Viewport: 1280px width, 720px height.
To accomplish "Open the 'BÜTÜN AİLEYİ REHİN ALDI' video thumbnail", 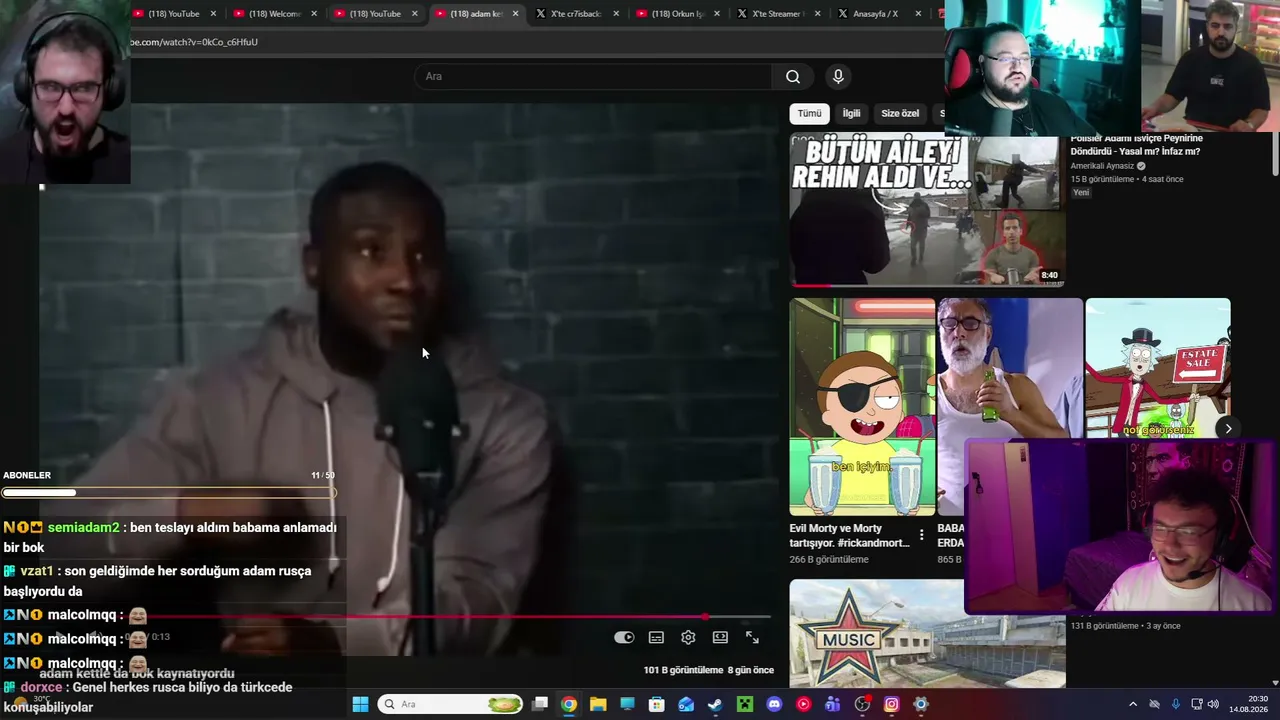I will pos(927,212).
